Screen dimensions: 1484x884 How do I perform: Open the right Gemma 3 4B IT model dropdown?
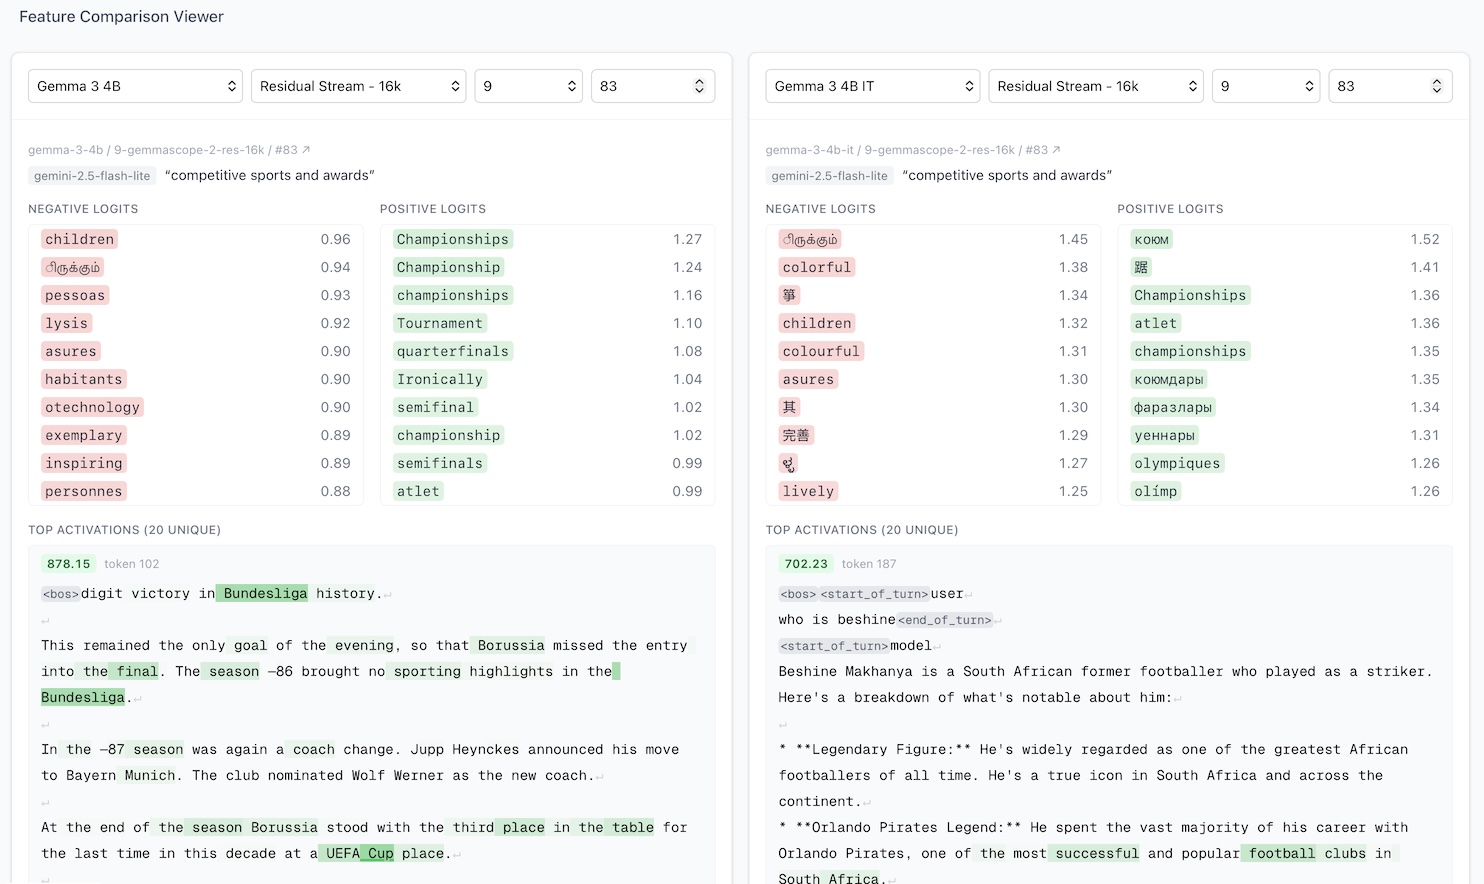[872, 86]
